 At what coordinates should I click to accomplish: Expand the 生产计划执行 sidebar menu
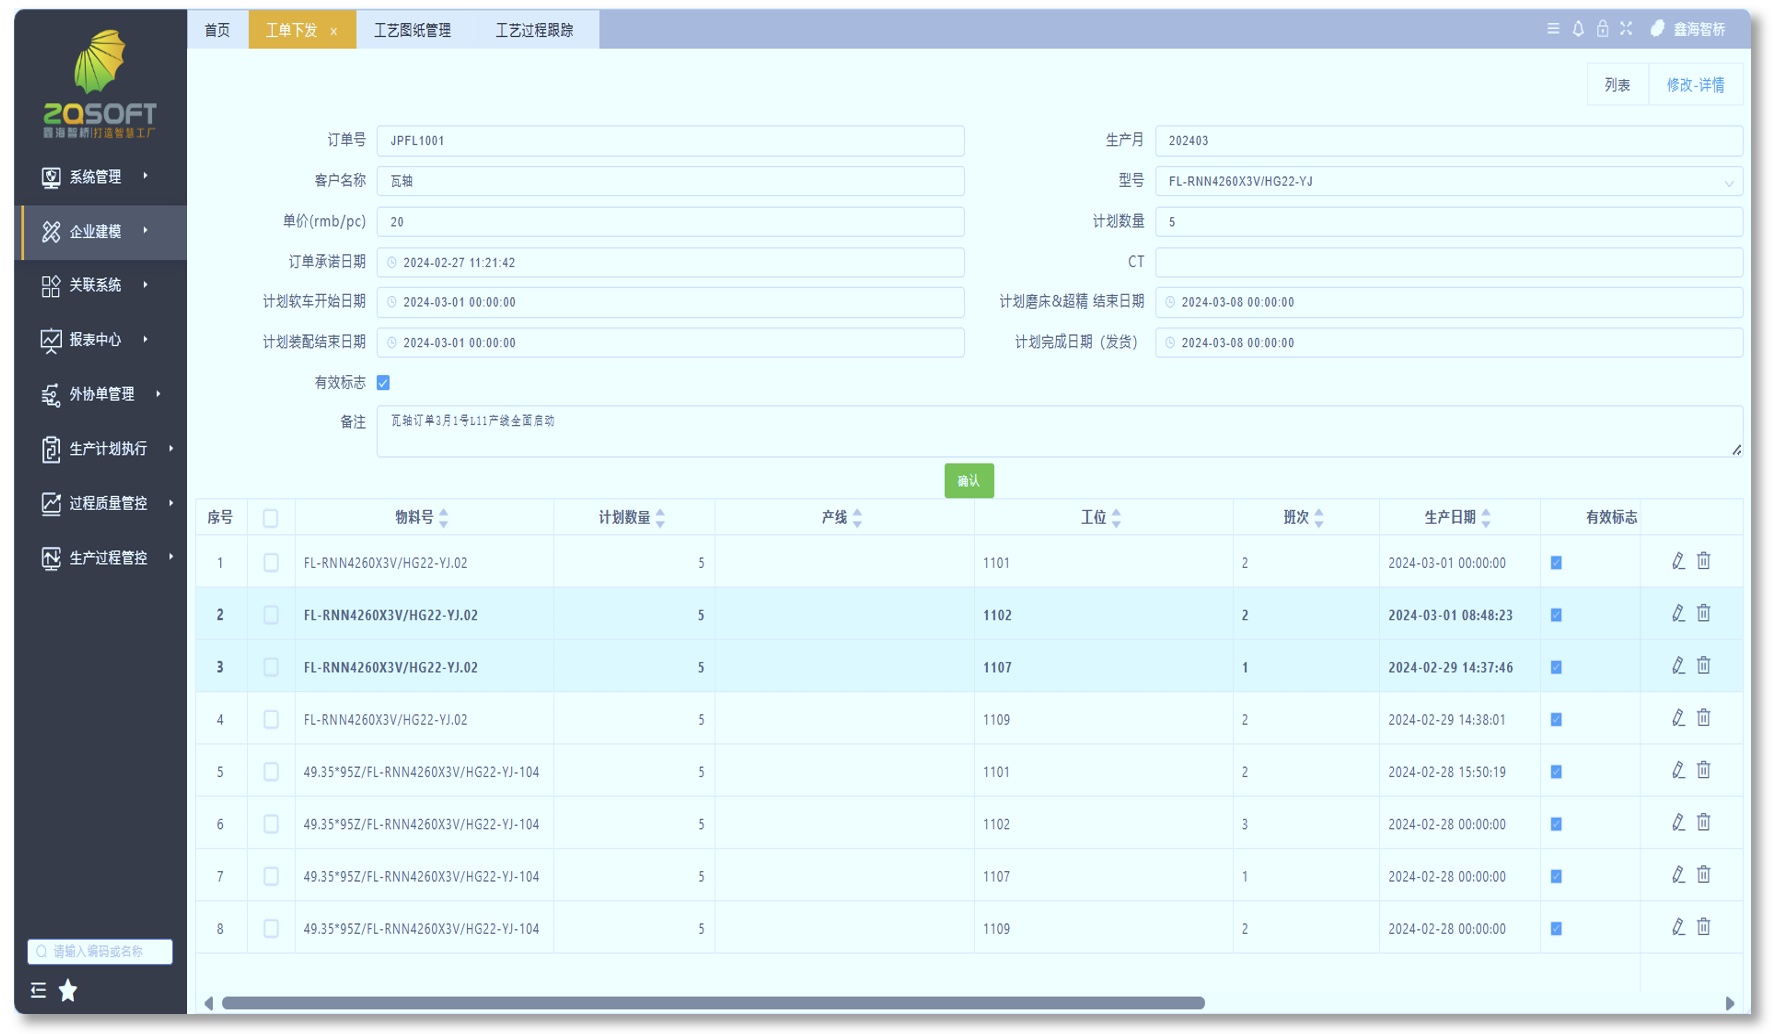click(108, 449)
